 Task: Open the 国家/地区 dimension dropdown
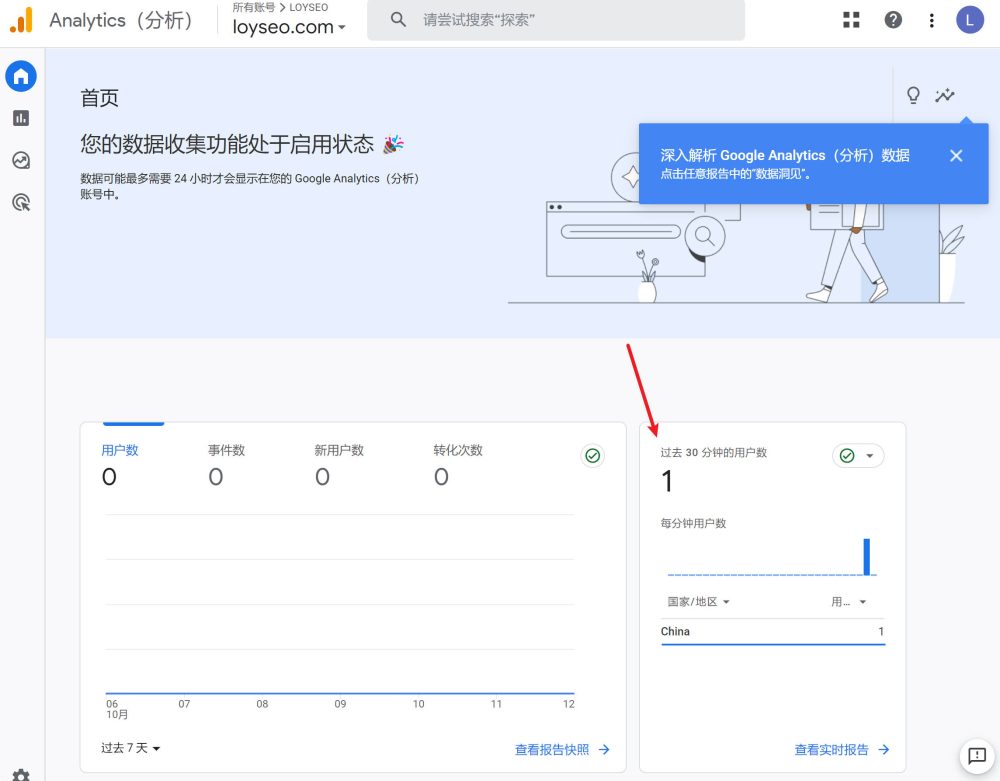[698, 601]
